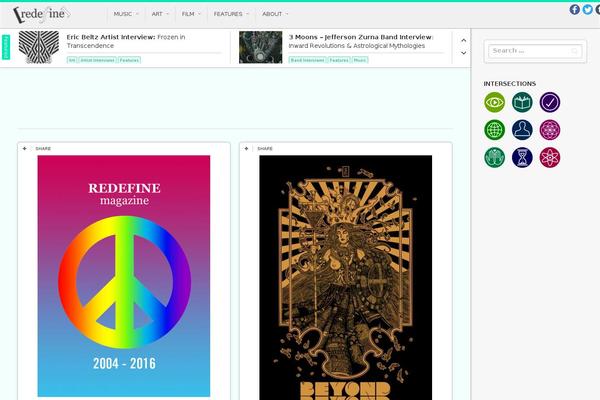Click the 3 Moons article thumbnail

(x=261, y=47)
